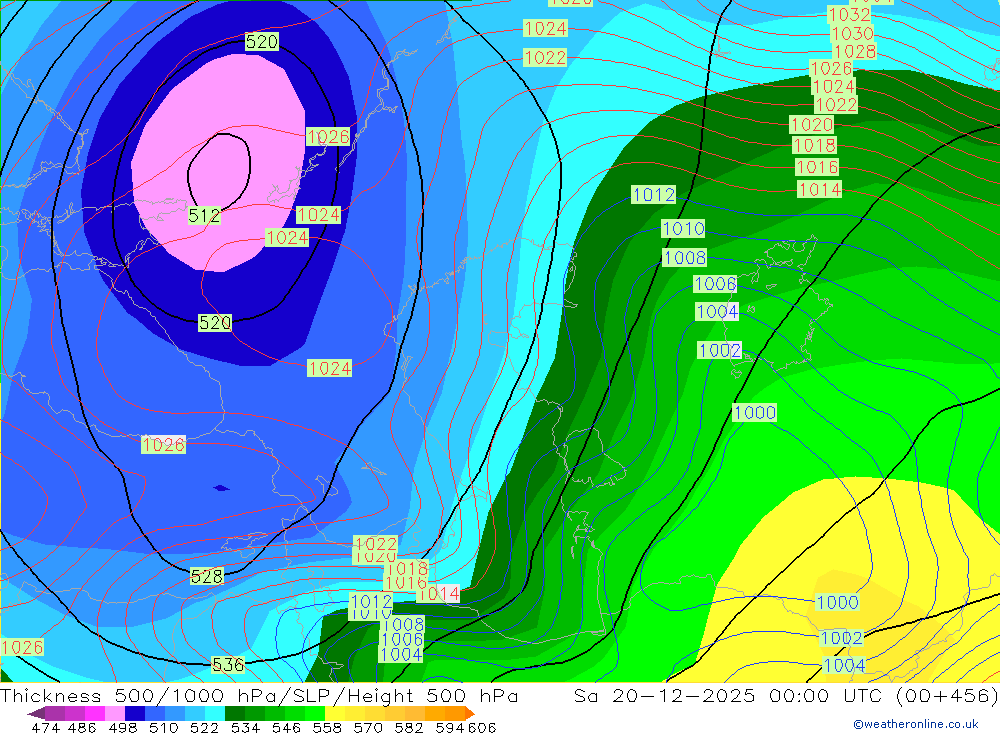Click the red 1030 pressure label
Viewport: 1000px width, 733px height.
click(853, 33)
